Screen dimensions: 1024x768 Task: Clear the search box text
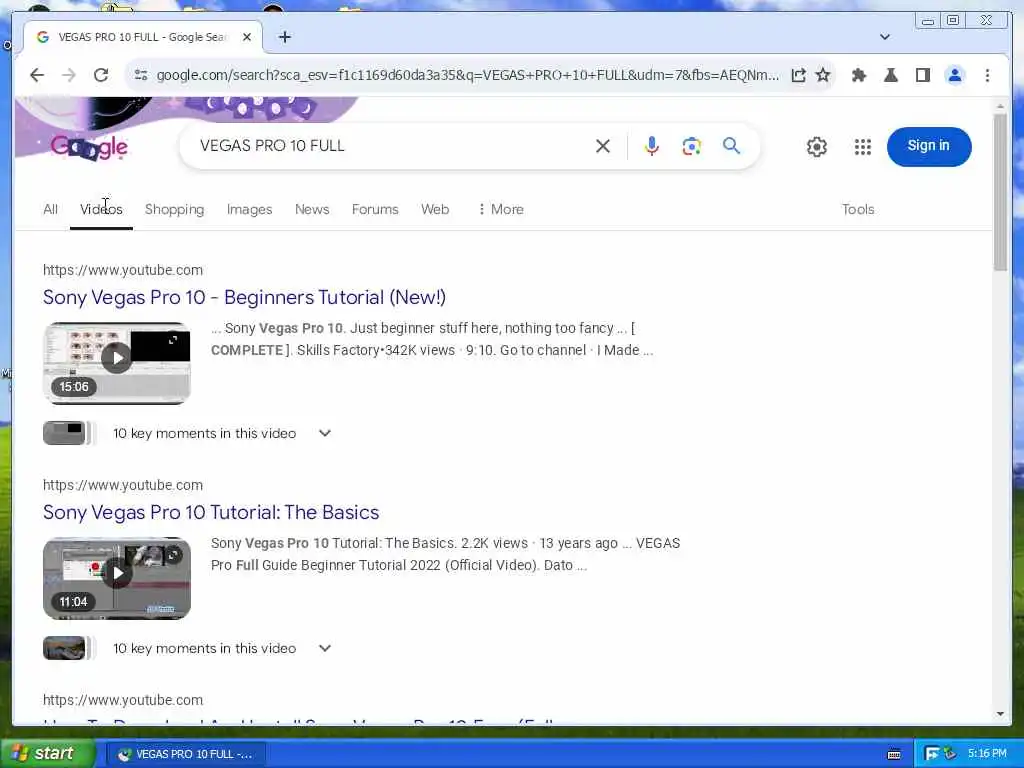pos(603,146)
